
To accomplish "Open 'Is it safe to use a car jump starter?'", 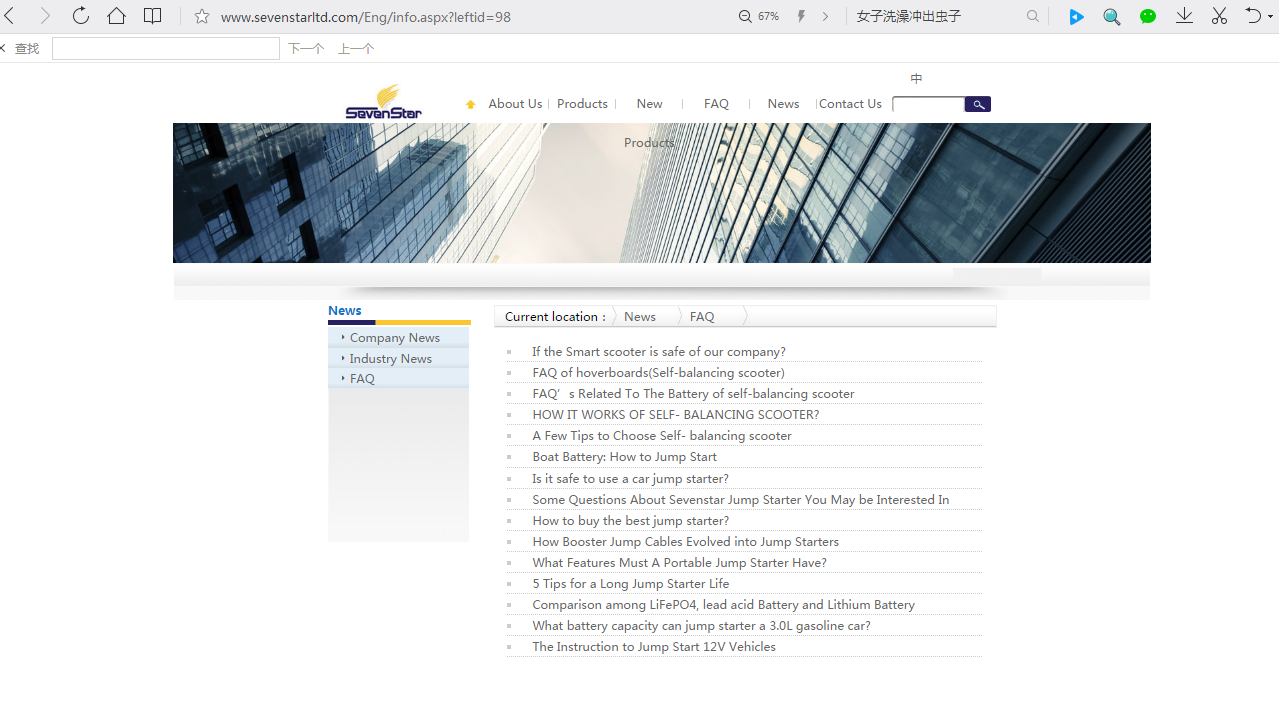I will pos(630,479).
